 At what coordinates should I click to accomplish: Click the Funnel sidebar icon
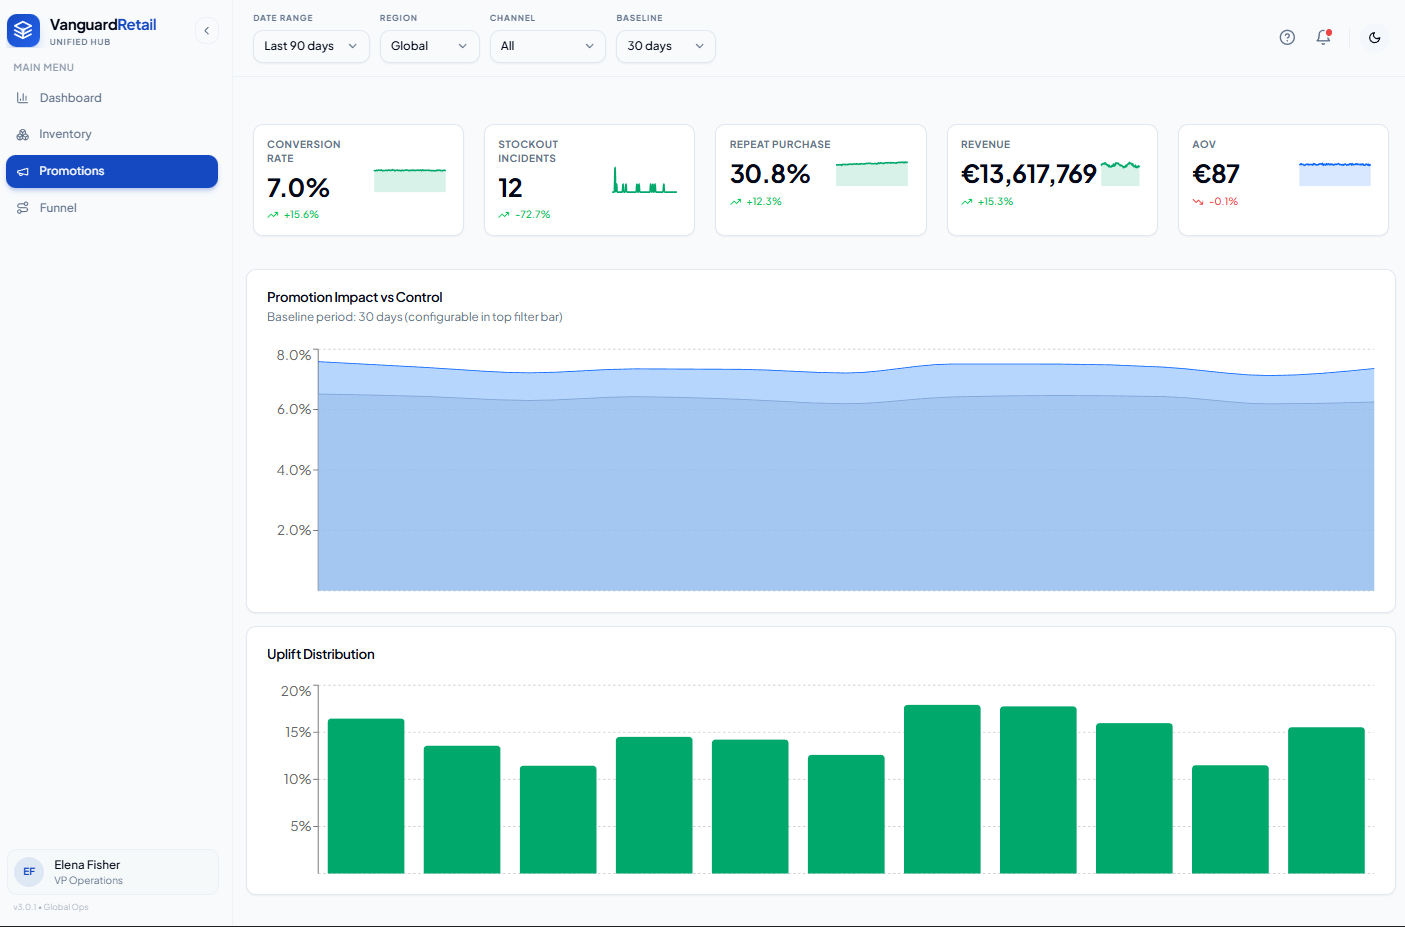23,208
